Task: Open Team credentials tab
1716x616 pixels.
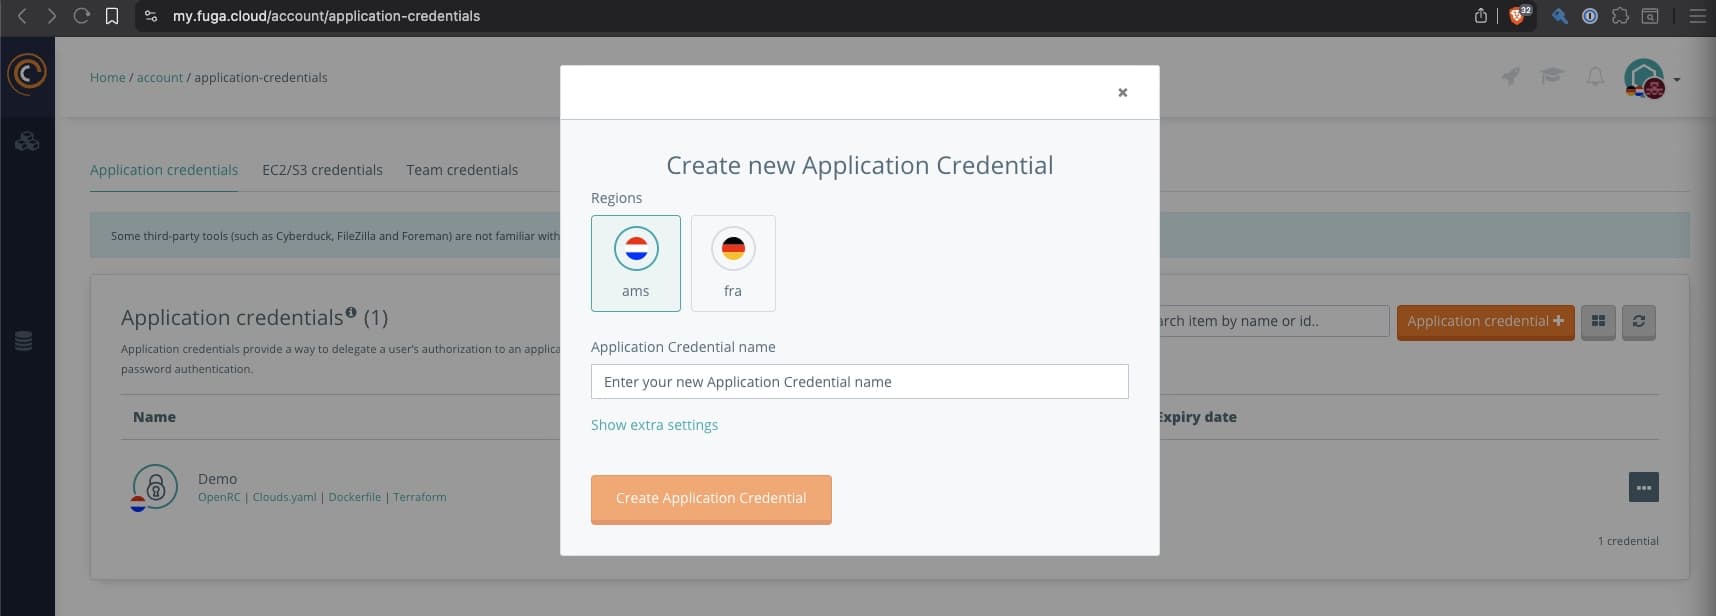Action: [462, 170]
